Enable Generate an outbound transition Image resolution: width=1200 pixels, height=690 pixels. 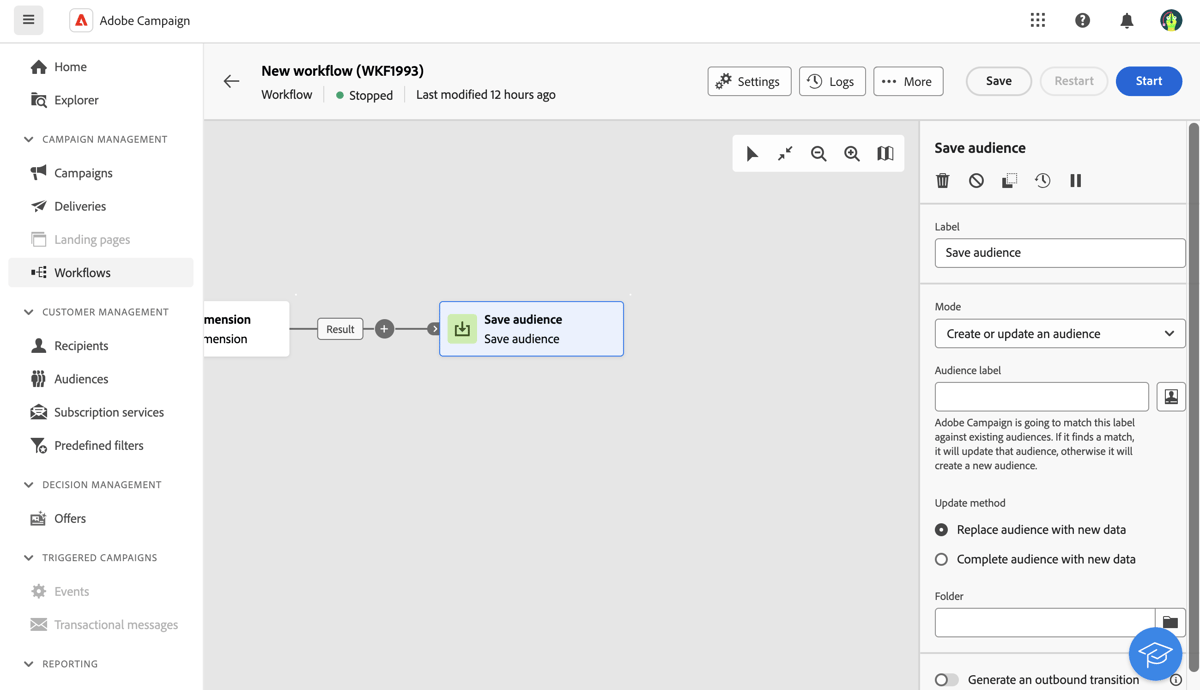[x=946, y=679]
